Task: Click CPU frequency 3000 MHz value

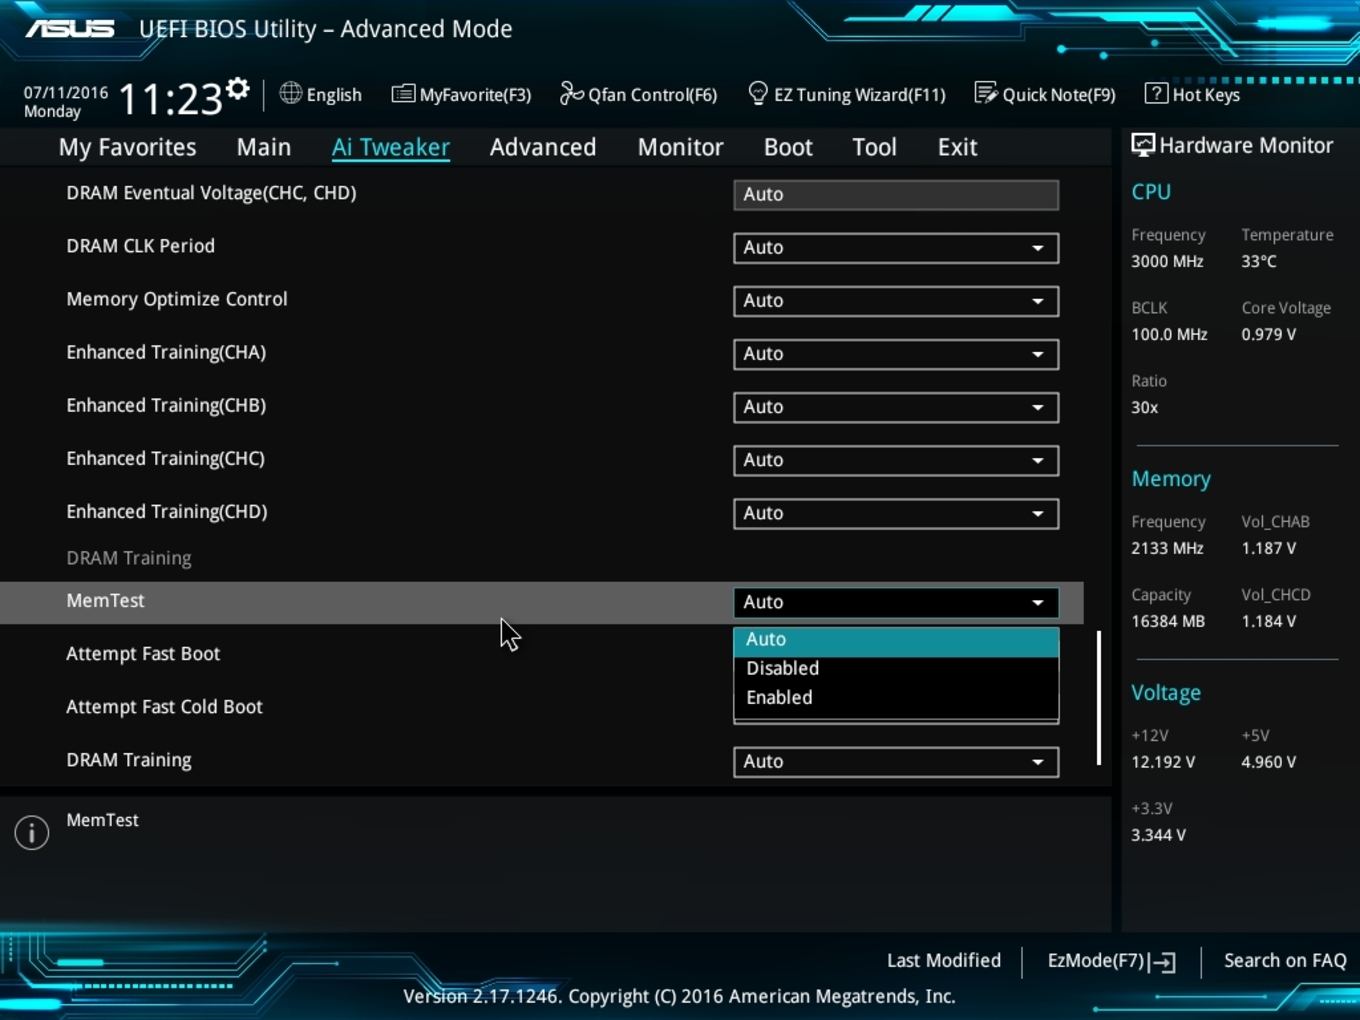Action: coord(1167,261)
